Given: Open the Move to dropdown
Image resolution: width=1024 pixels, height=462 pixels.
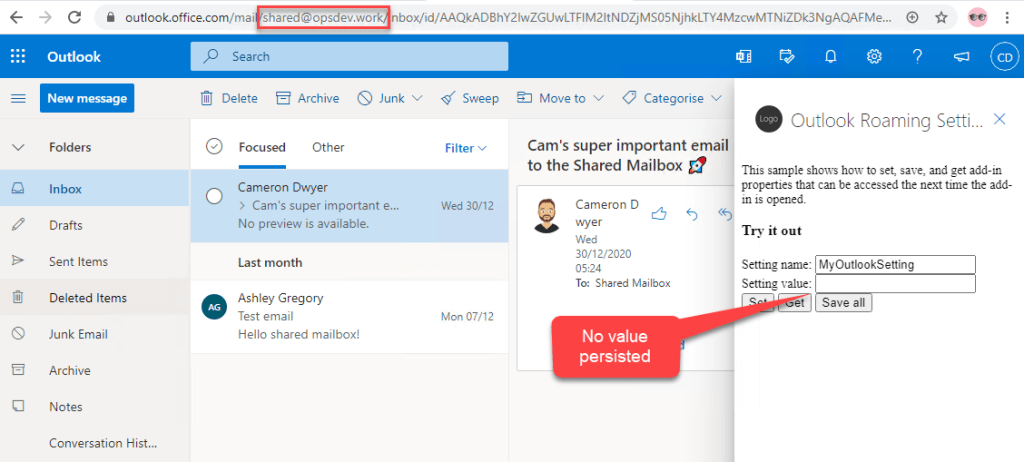Looking at the screenshot, I should pyautogui.click(x=561, y=98).
